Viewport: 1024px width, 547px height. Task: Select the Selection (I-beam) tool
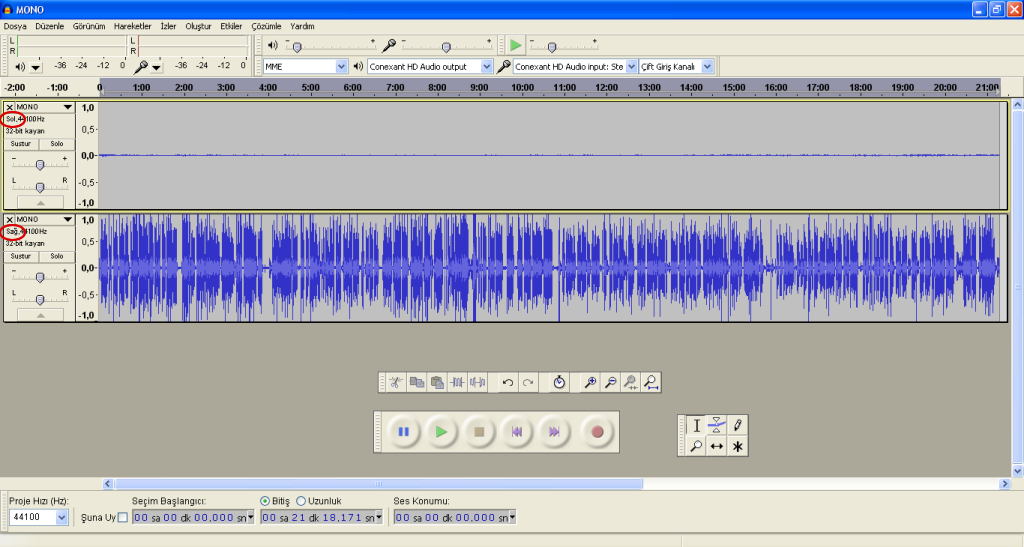pos(696,426)
